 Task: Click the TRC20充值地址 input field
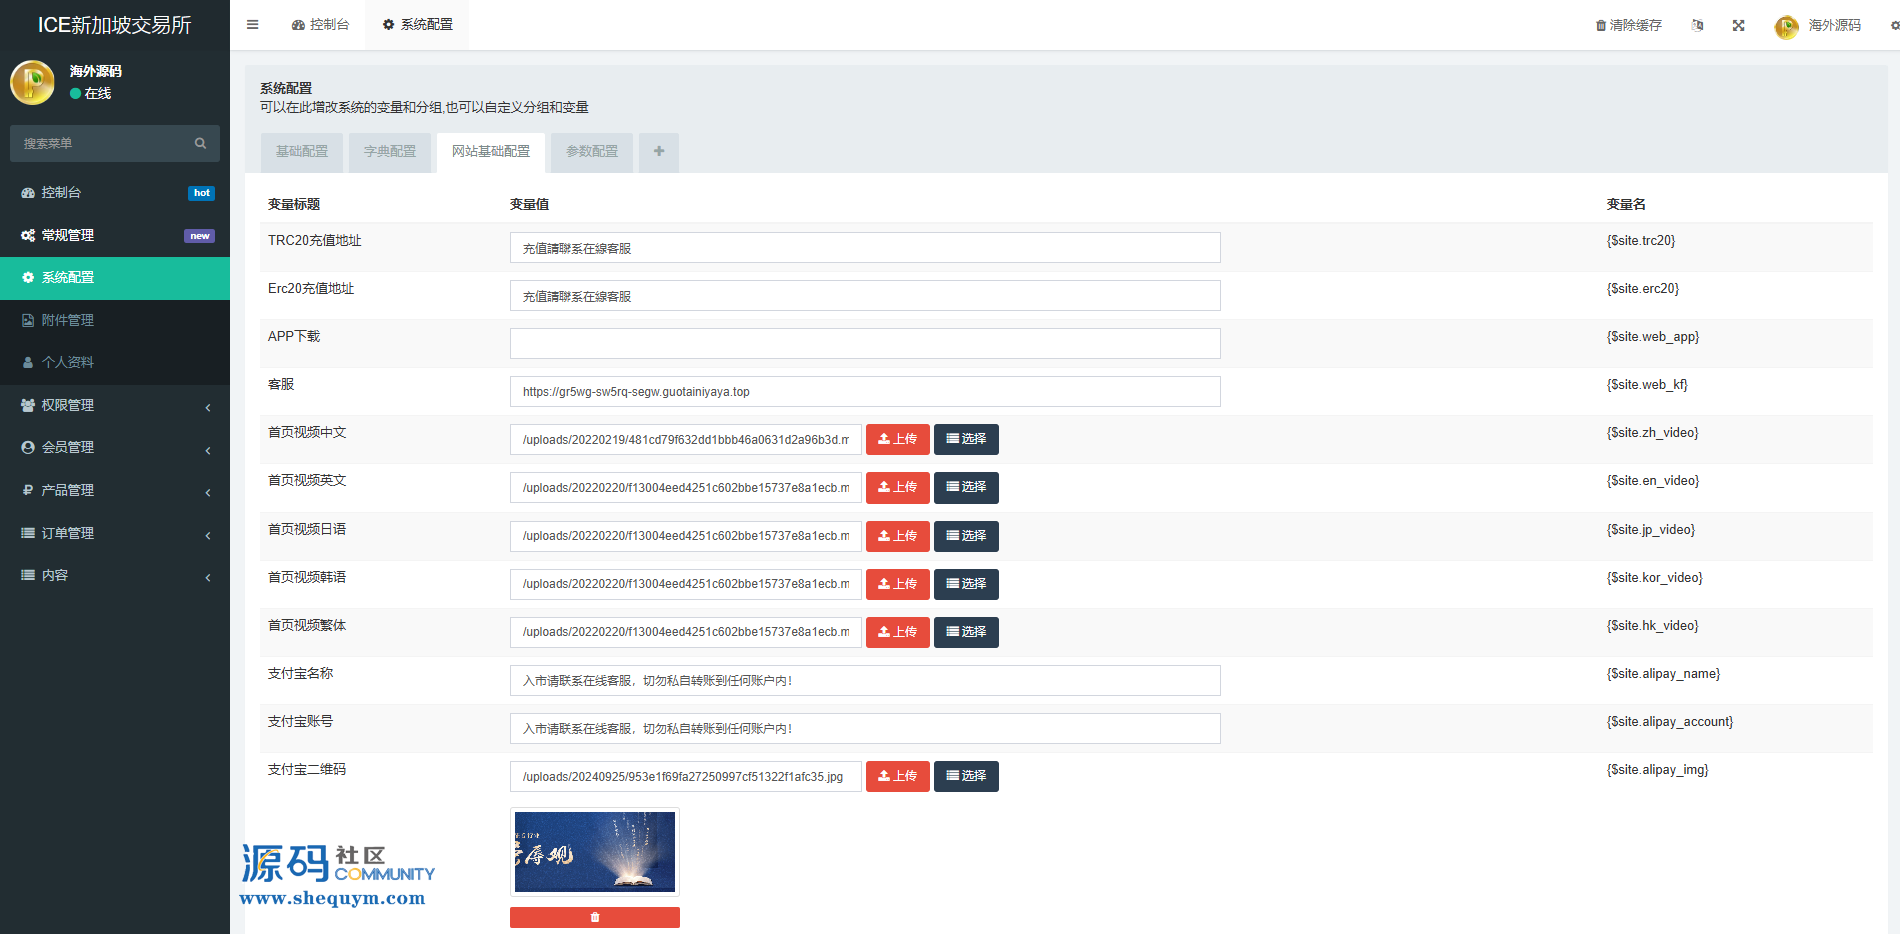[x=865, y=248]
